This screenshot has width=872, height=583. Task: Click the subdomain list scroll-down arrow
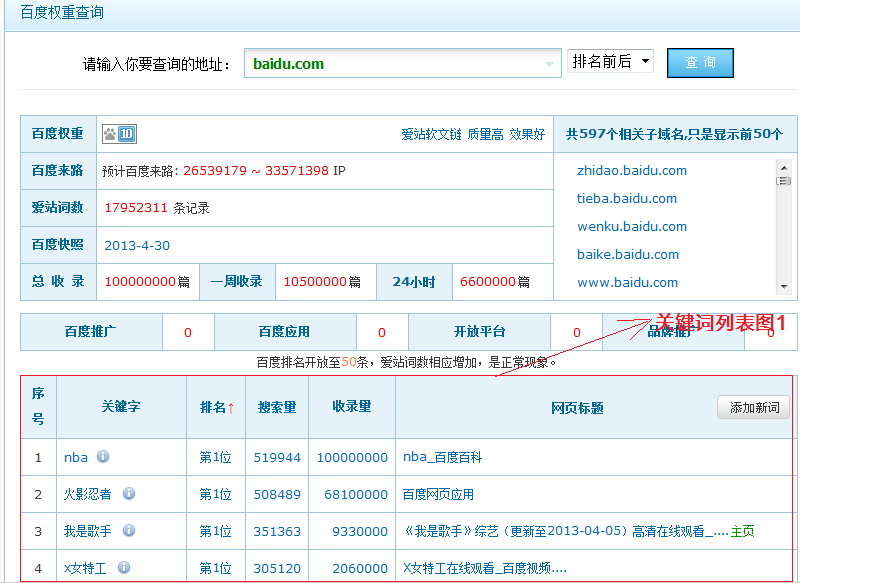coord(784,286)
